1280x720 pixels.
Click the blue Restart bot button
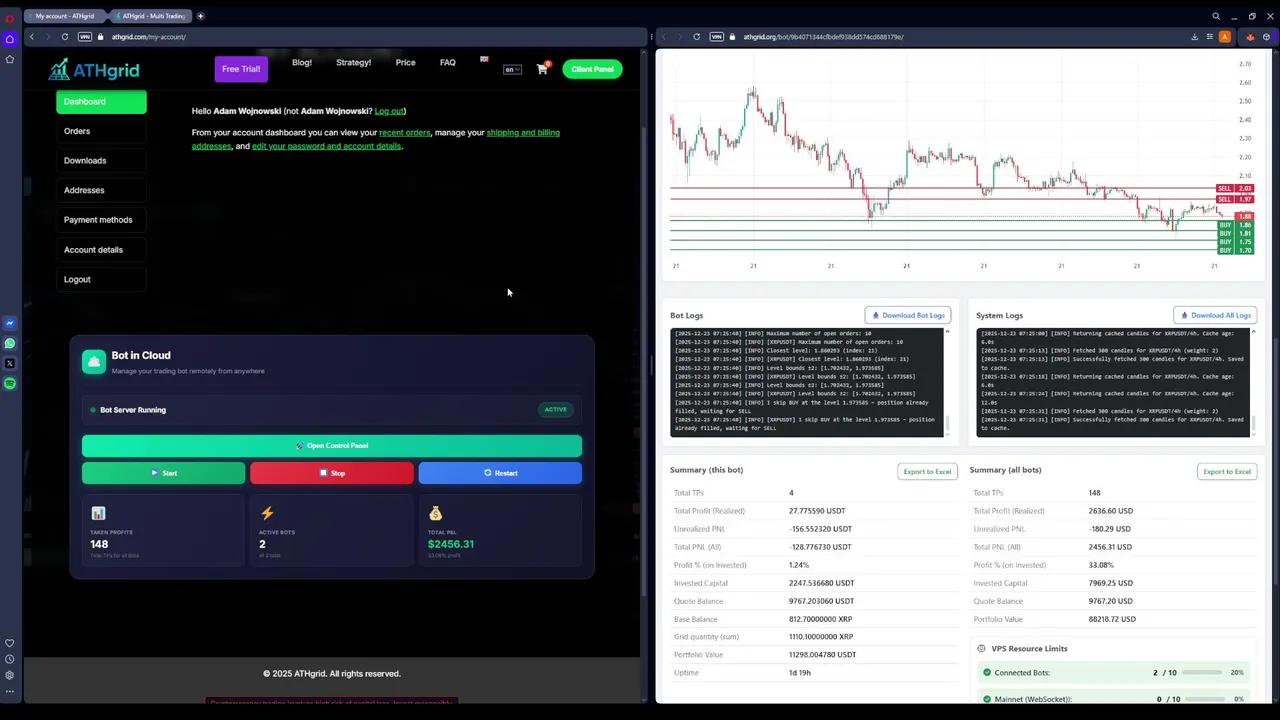(x=500, y=473)
